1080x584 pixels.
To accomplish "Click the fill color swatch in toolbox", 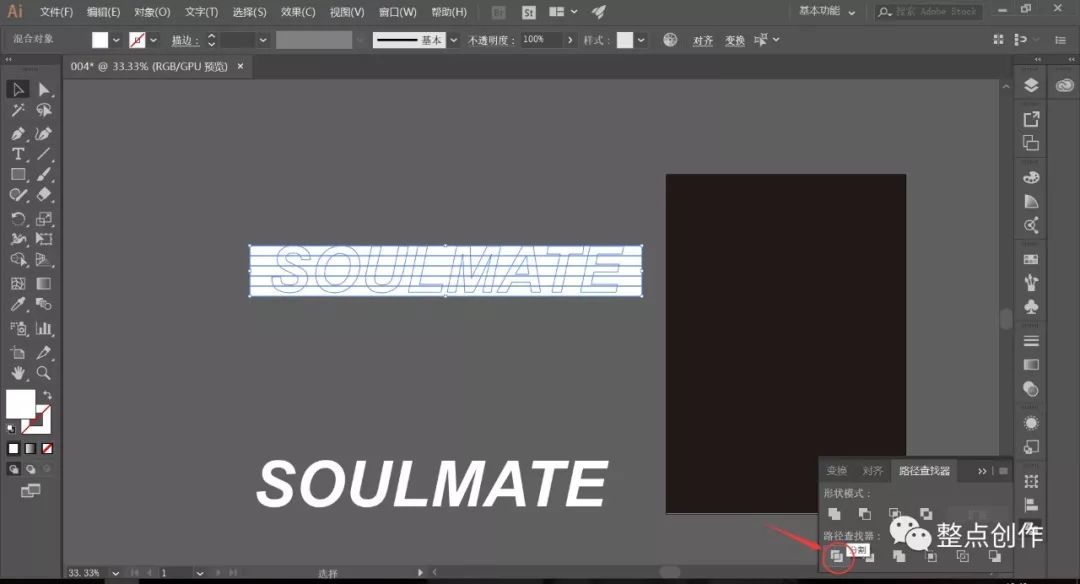I will [x=20, y=404].
